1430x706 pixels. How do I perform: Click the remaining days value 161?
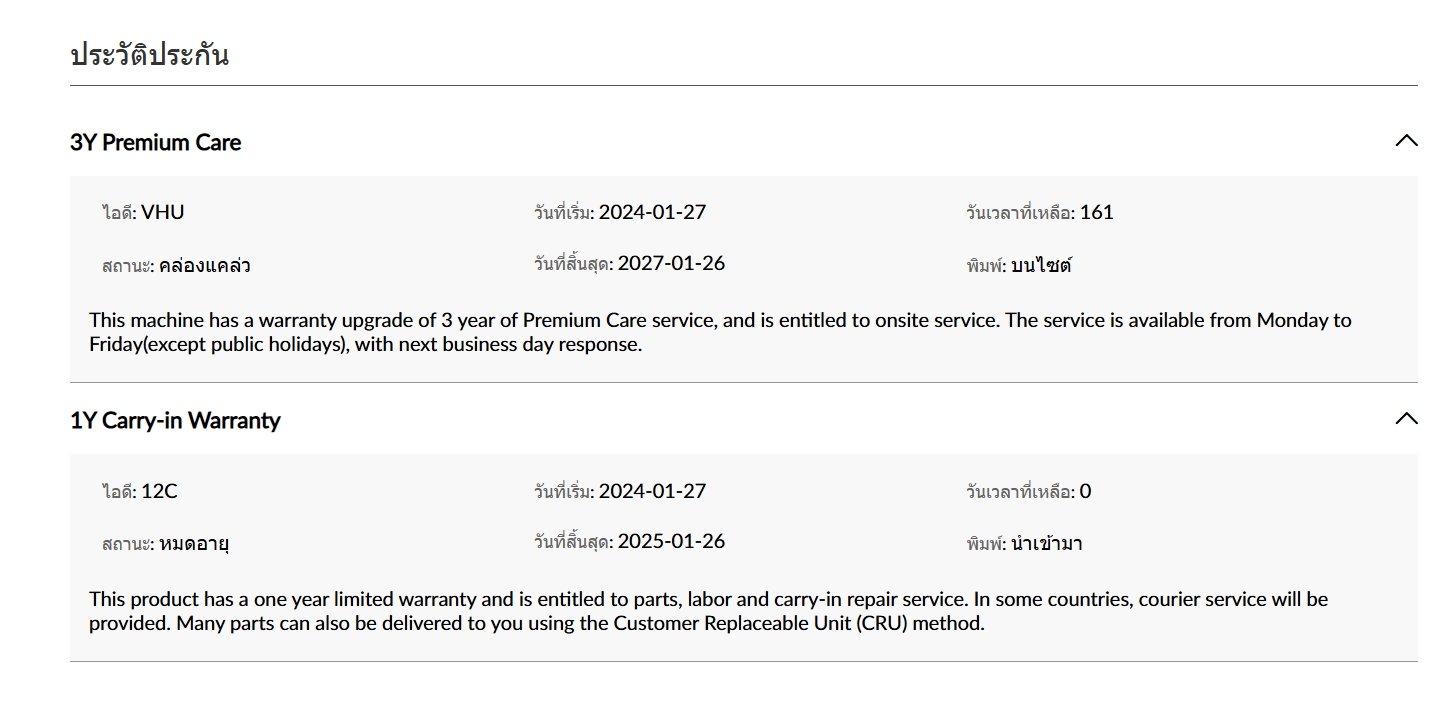[x=1096, y=212]
